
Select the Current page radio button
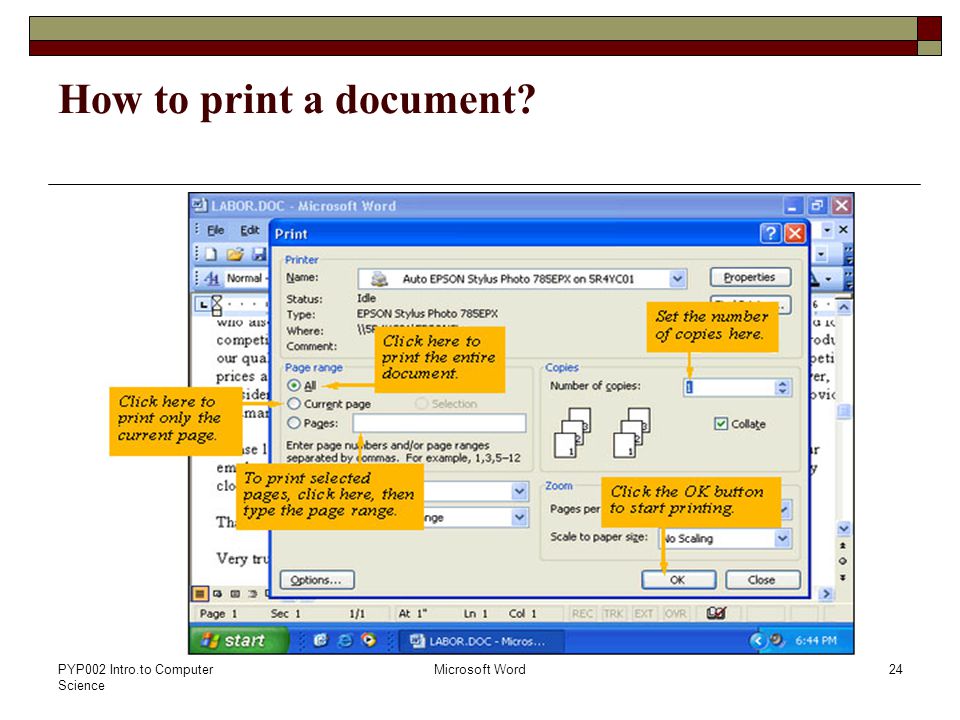point(294,404)
